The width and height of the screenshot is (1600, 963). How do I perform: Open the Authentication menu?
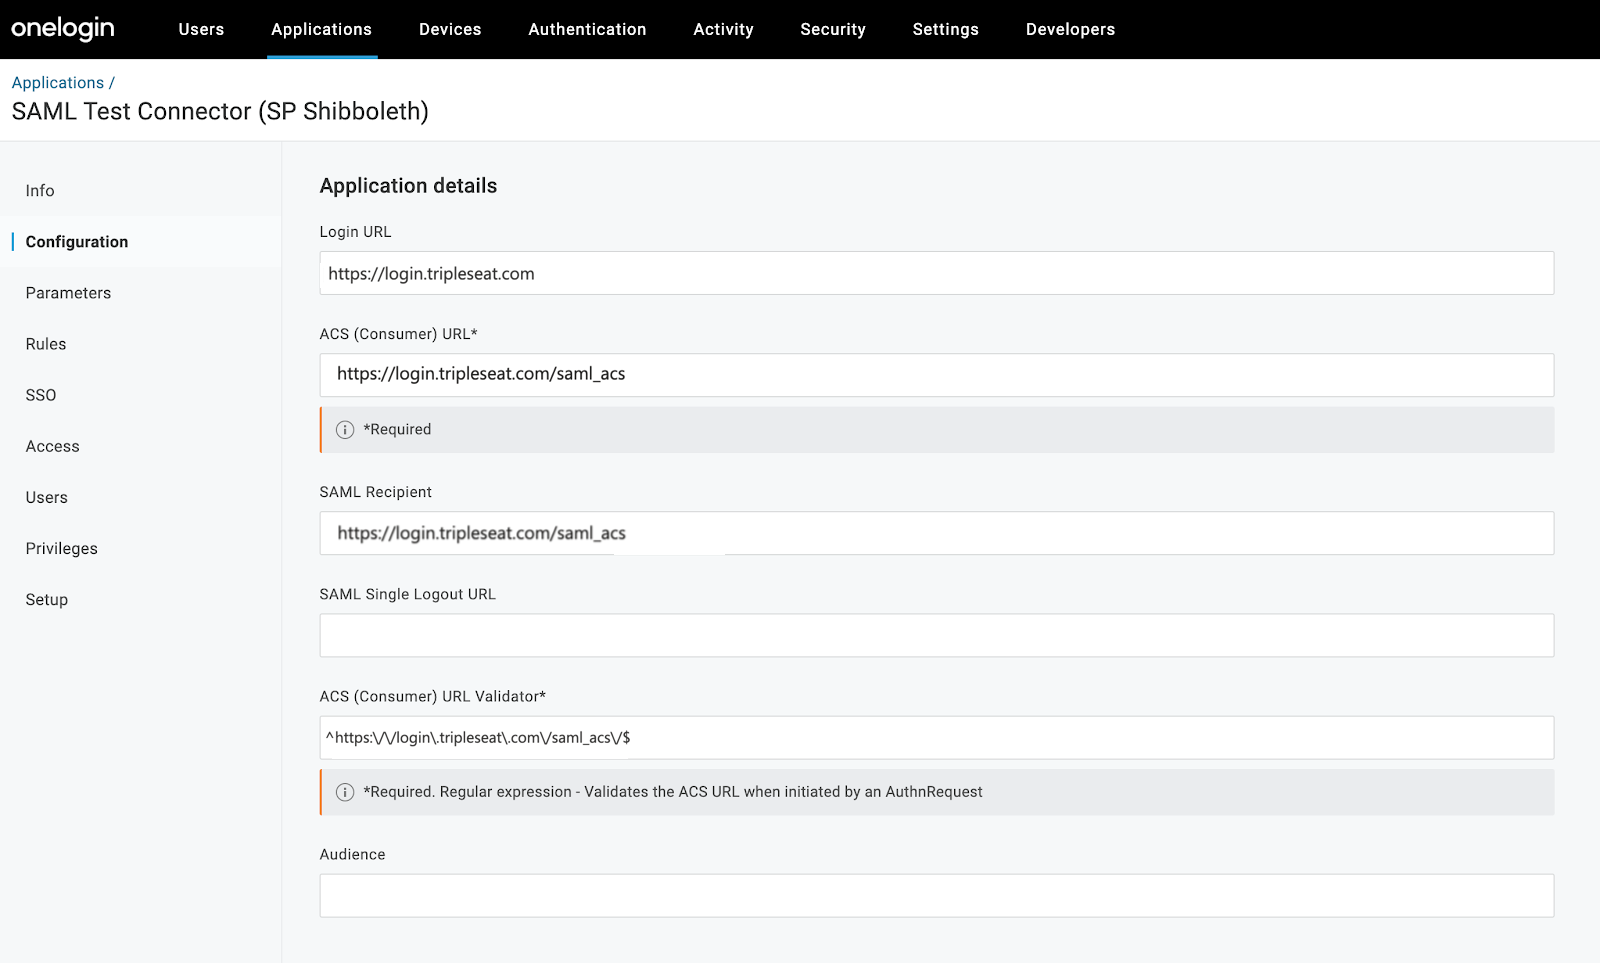coord(587,29)
